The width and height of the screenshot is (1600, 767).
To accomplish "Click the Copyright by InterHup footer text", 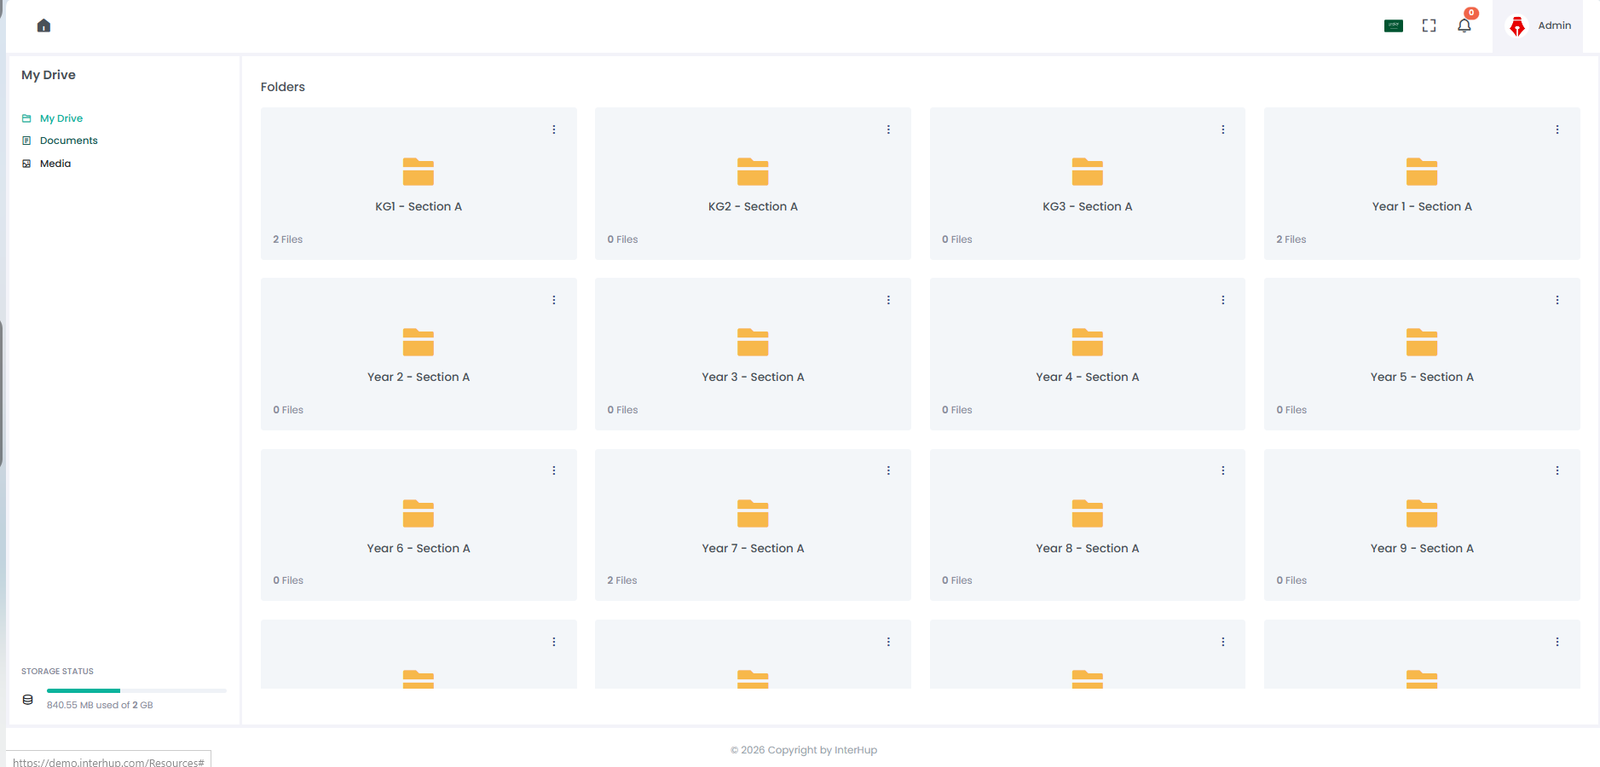I will [x=804, y=750].
